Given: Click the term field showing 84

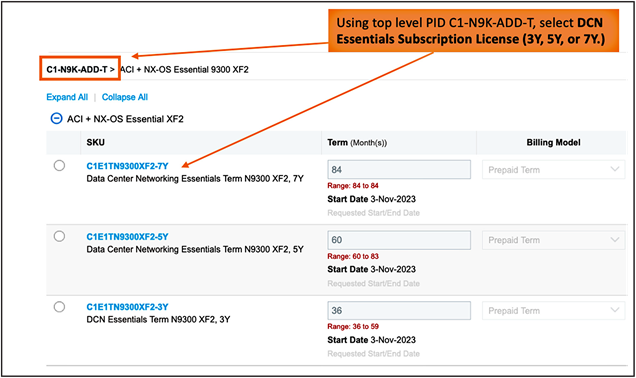Looking at the screenshot, I should [x=399, y=170].
